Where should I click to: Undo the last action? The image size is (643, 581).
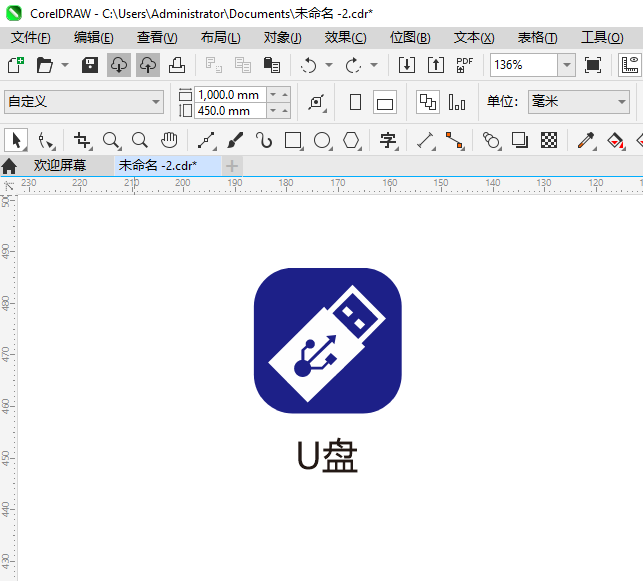pos(308,65)
